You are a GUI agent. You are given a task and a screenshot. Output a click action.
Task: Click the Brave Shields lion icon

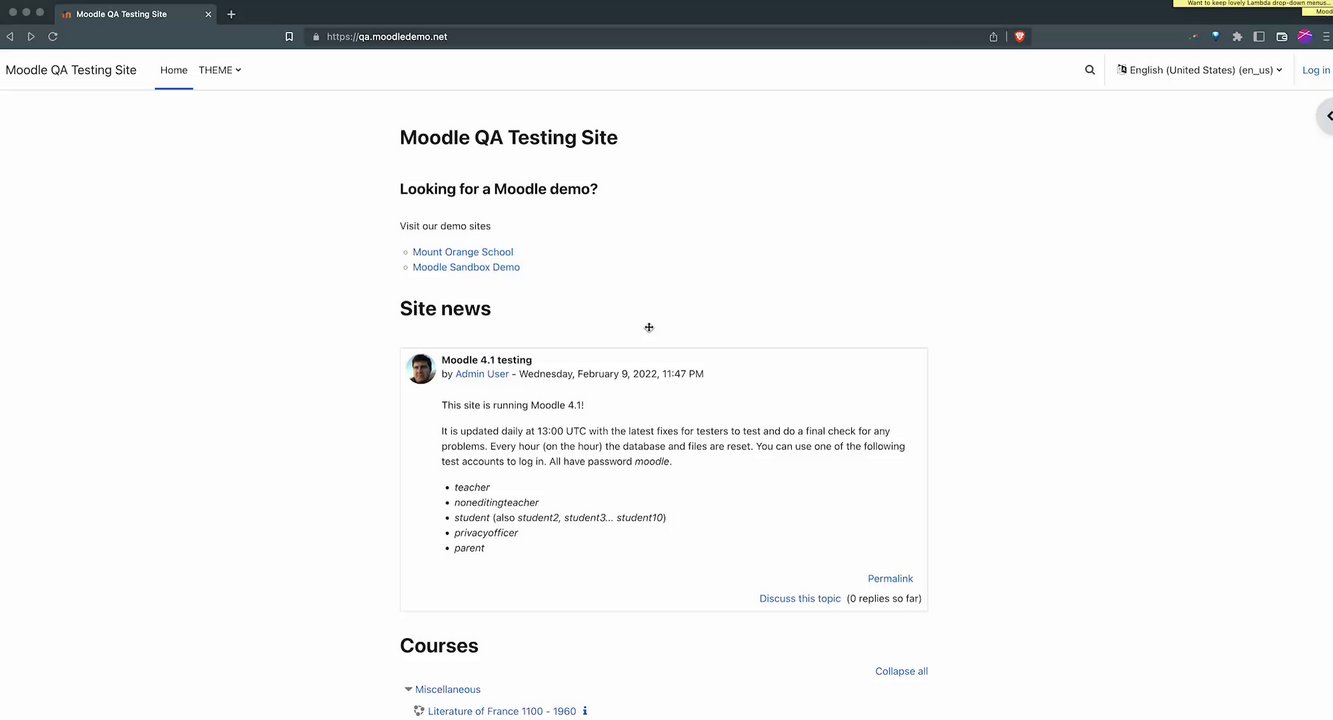(1020, 37)
